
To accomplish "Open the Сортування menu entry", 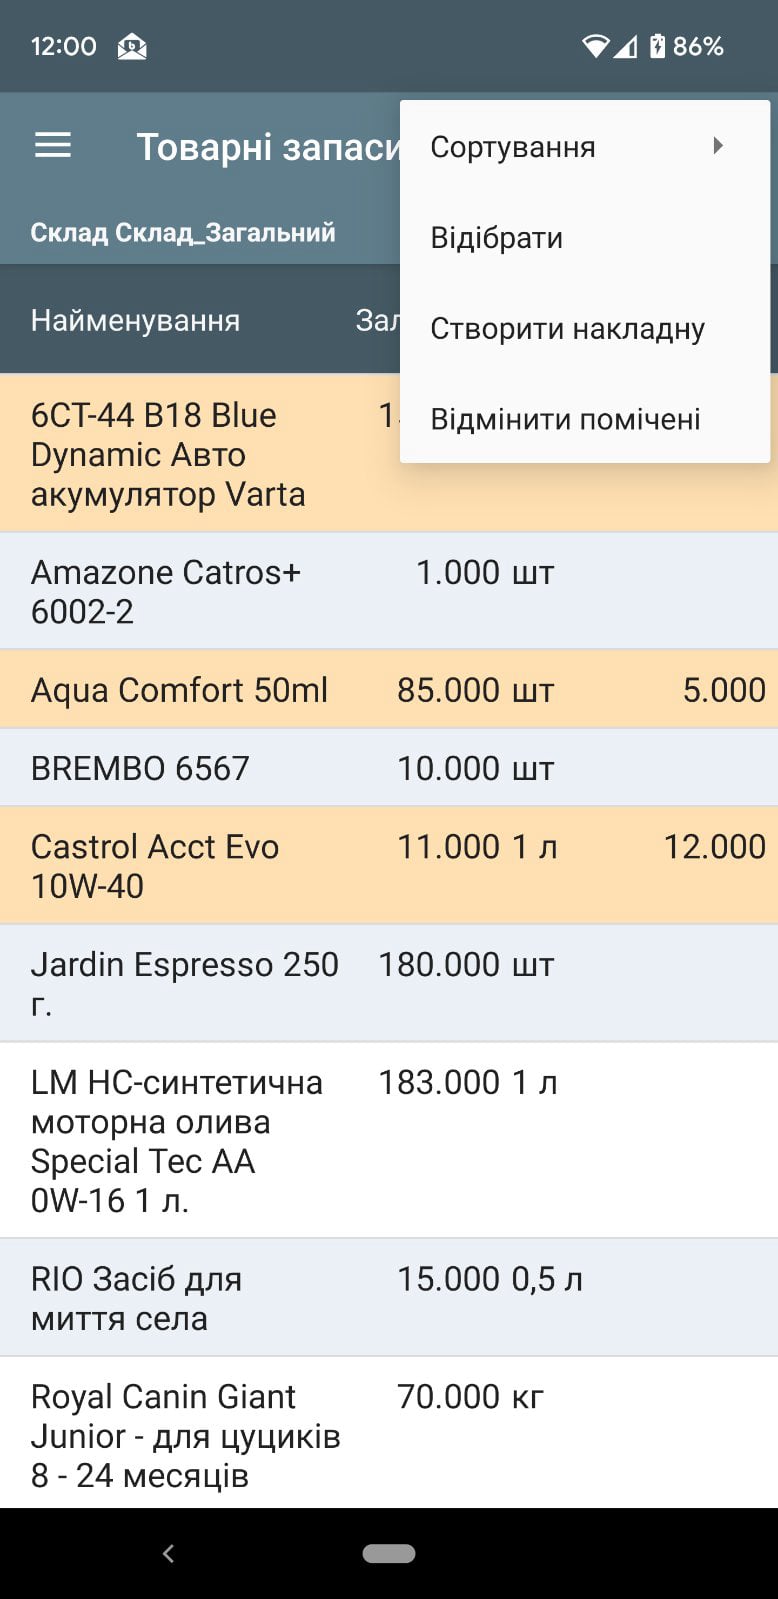I will click(585, 147).
